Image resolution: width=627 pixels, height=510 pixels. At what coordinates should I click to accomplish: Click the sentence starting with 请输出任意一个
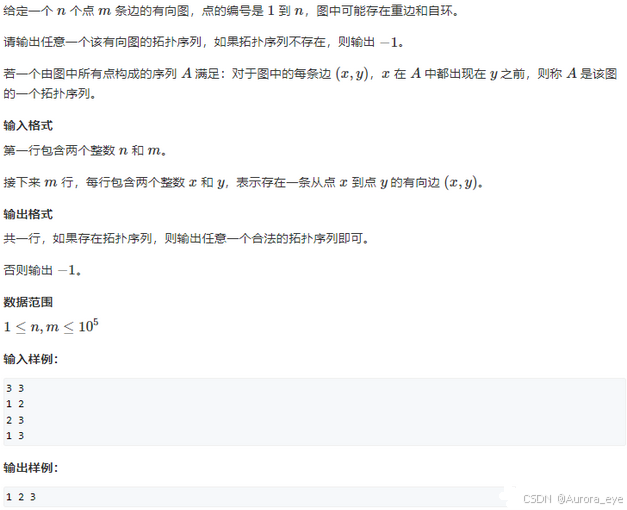click(204, 42)
